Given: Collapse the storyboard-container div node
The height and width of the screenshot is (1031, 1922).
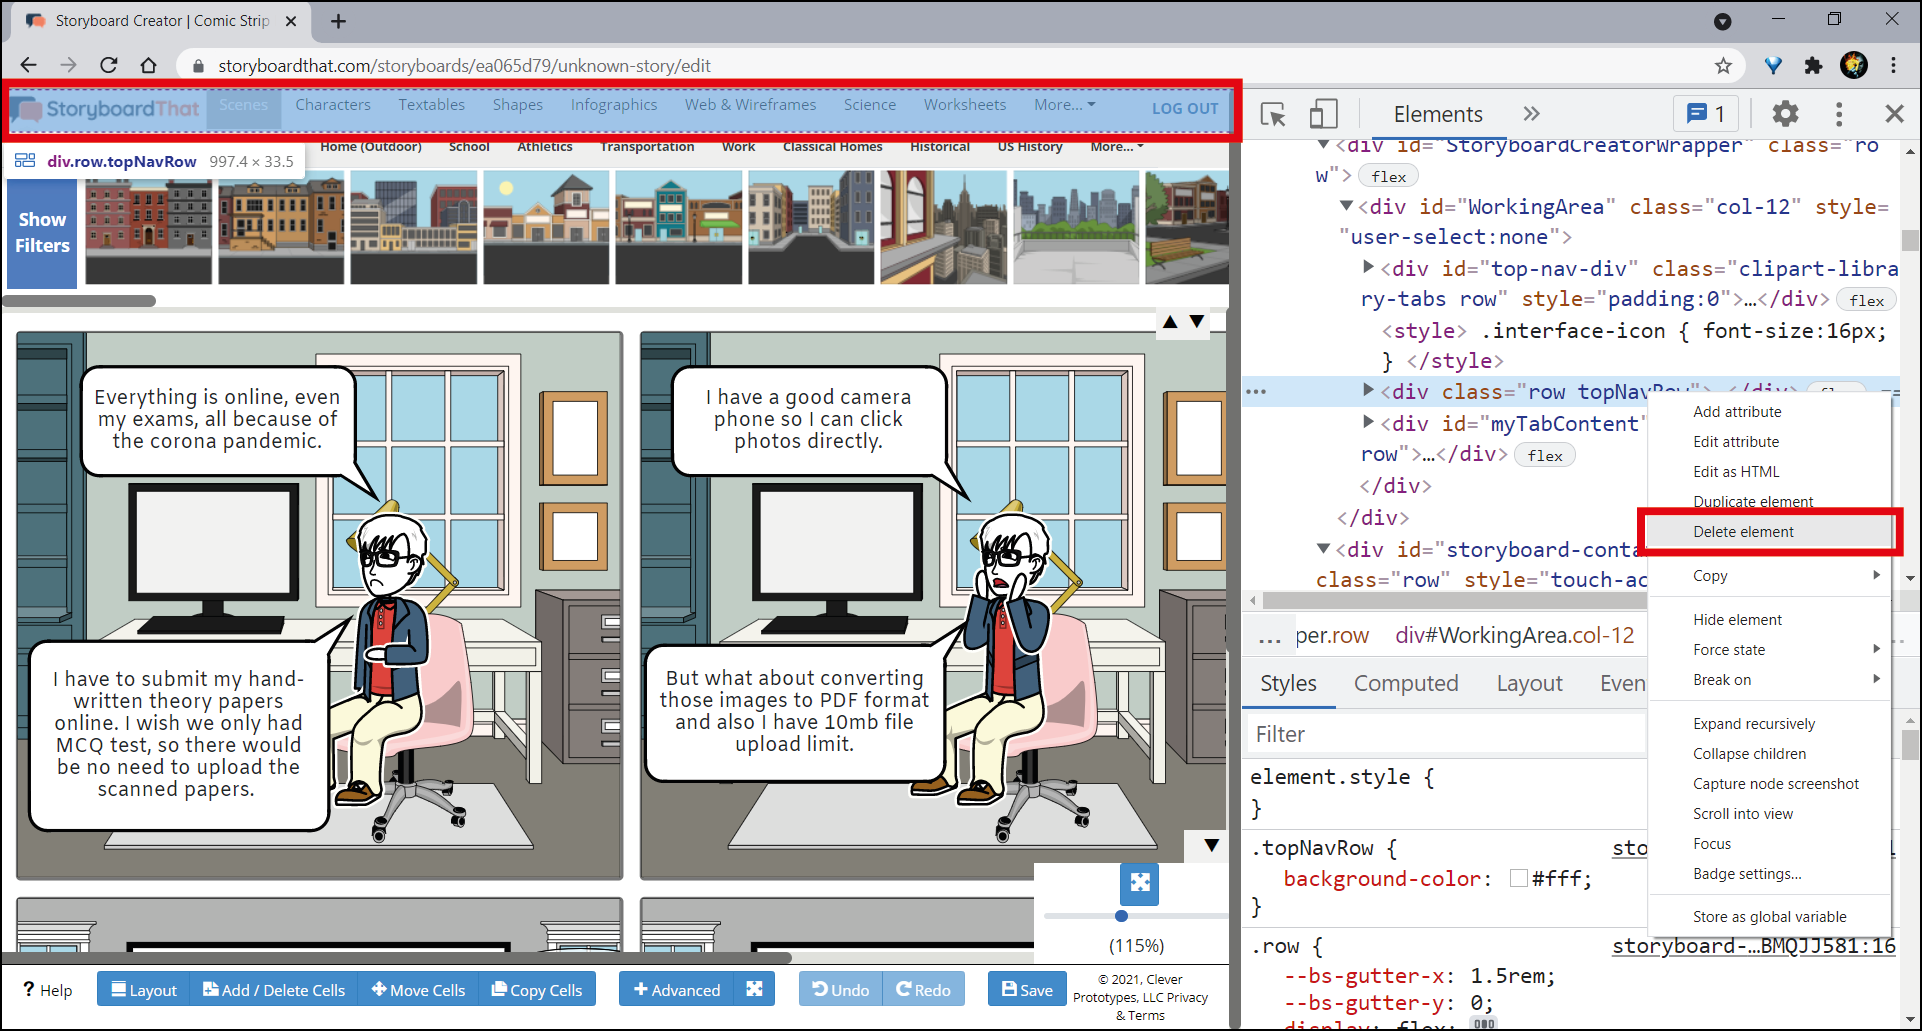Looking at the screenshot, I should (x=1324, y=548).
